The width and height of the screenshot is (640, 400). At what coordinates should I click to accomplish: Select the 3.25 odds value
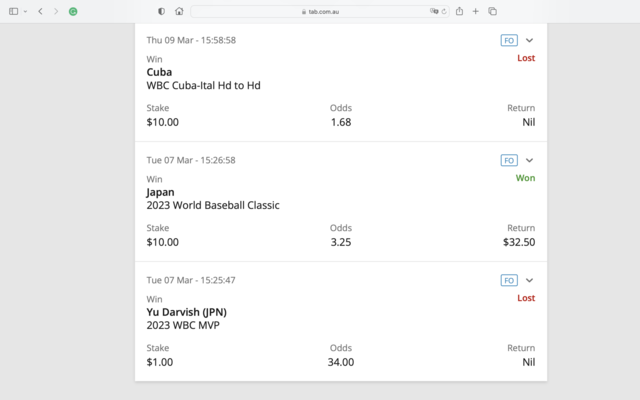(x=341, y=242)
